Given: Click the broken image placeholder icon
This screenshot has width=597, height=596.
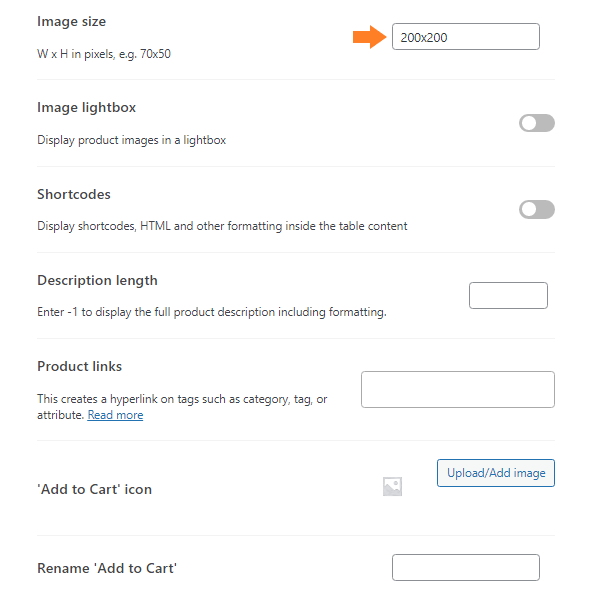Looking at the screenshot, I should pos(392,486).
